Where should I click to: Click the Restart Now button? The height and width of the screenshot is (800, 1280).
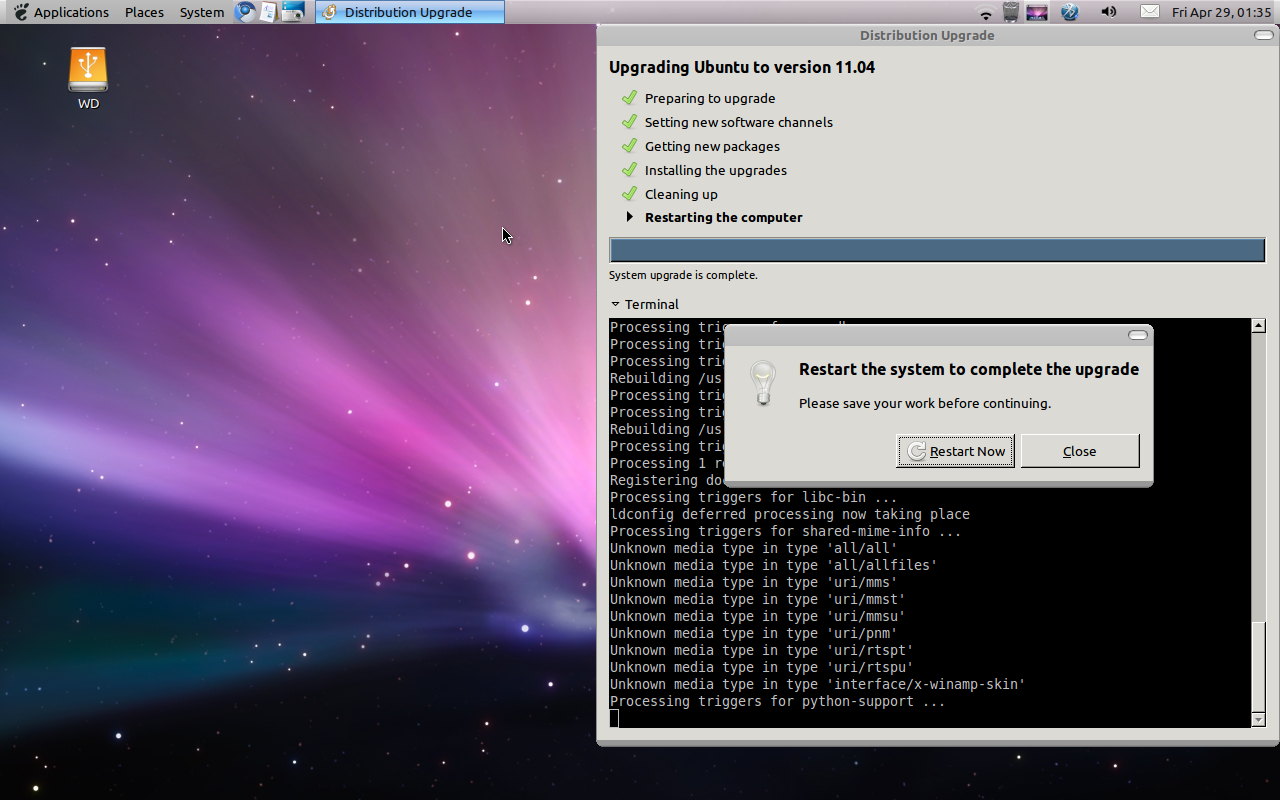956,451
